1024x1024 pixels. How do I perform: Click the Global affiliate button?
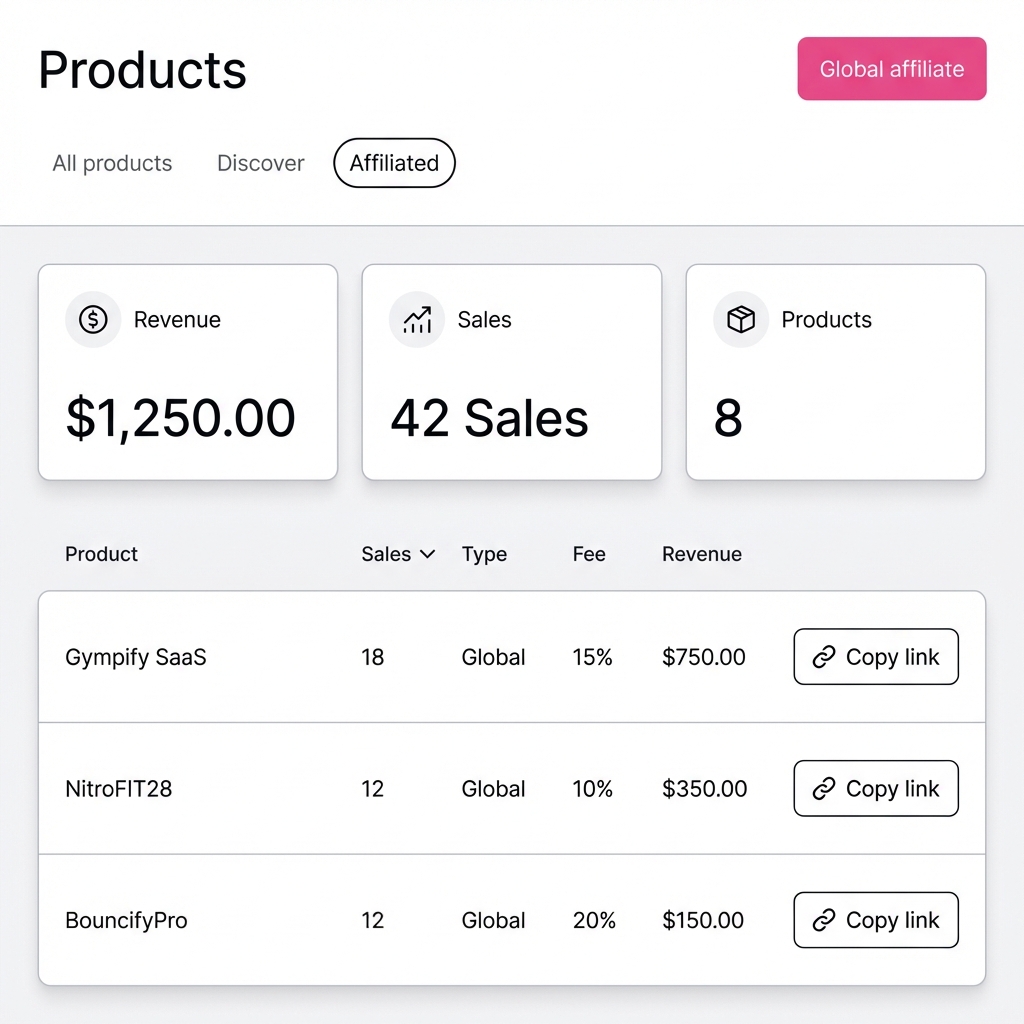891,68
